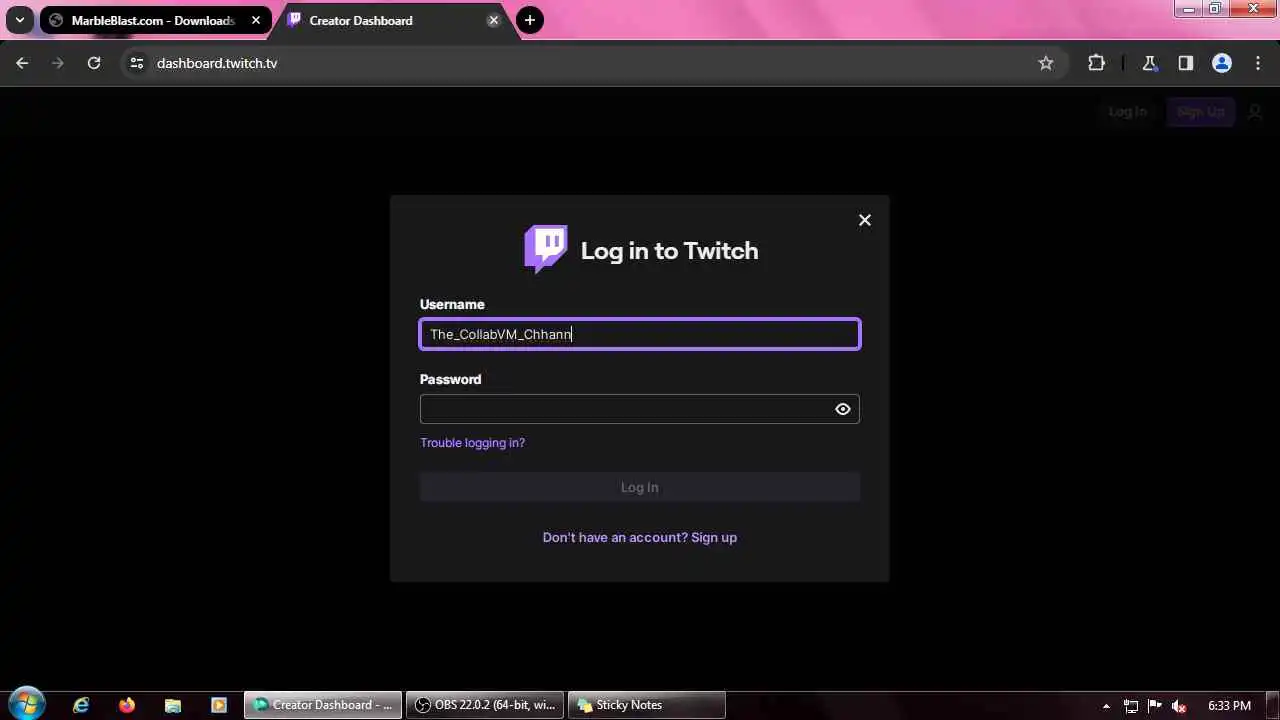Image resolution: width=1280 pixels, height=720 pixels.
Task: Reload the current page
Action: (94, 63)
